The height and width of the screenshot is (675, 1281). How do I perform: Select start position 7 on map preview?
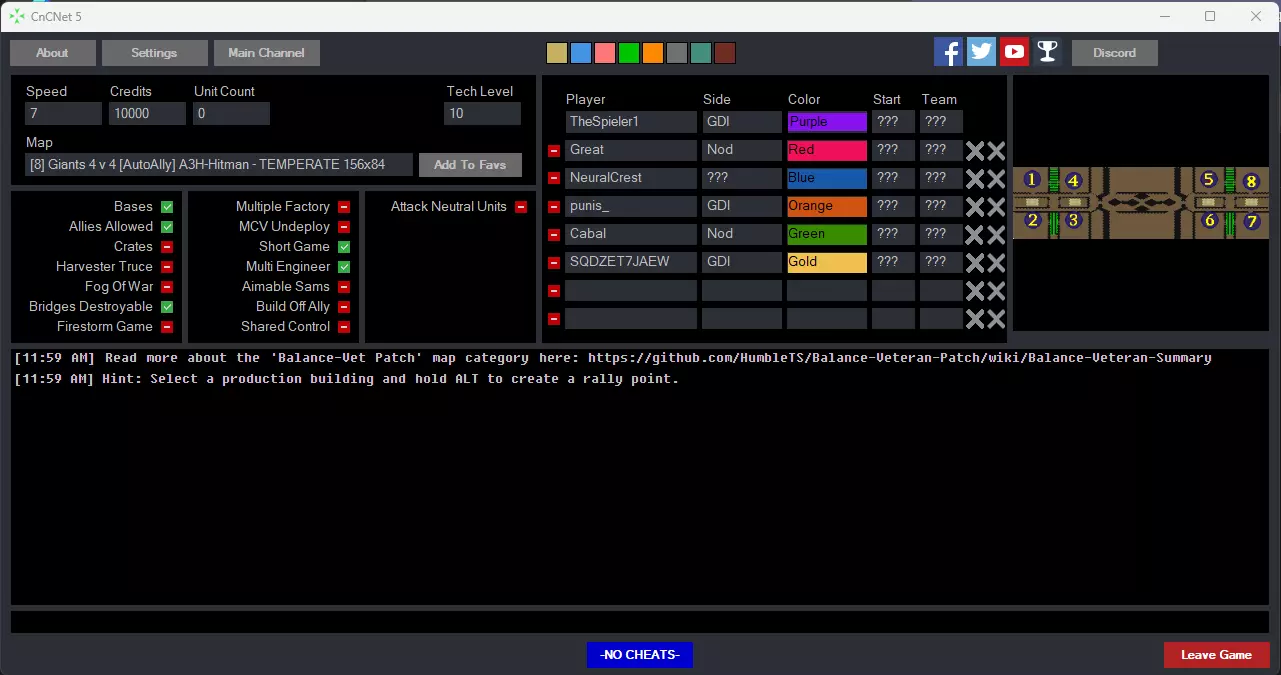[1251, 221]
